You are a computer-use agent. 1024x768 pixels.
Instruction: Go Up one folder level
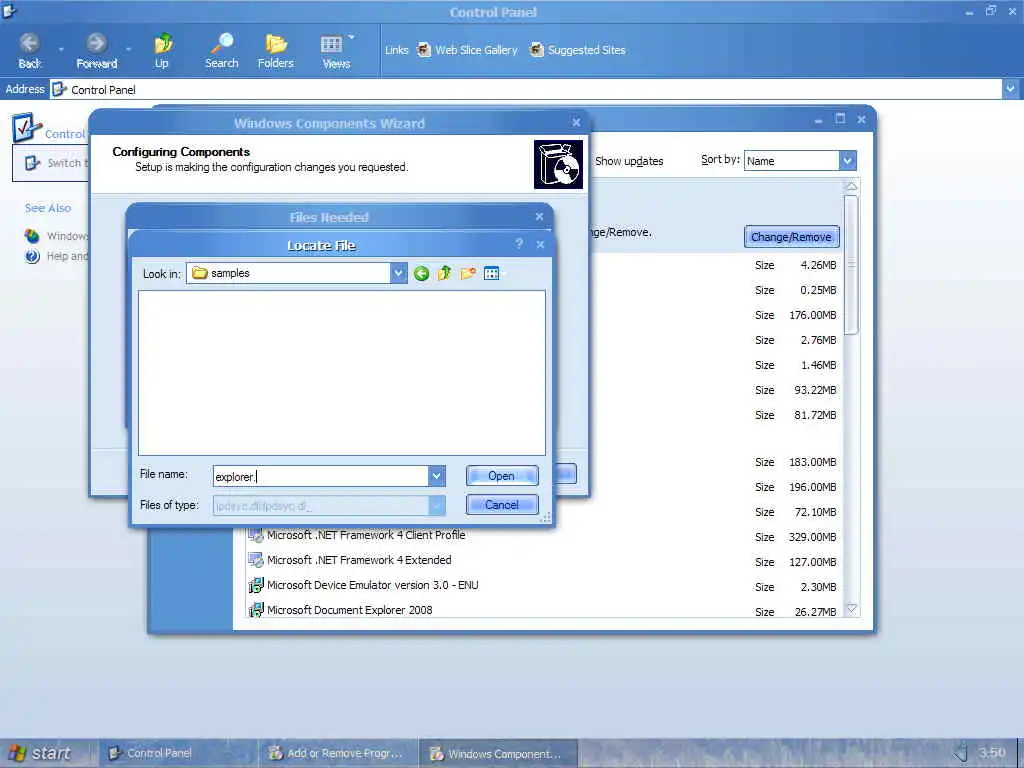click(x=162, y=50)
